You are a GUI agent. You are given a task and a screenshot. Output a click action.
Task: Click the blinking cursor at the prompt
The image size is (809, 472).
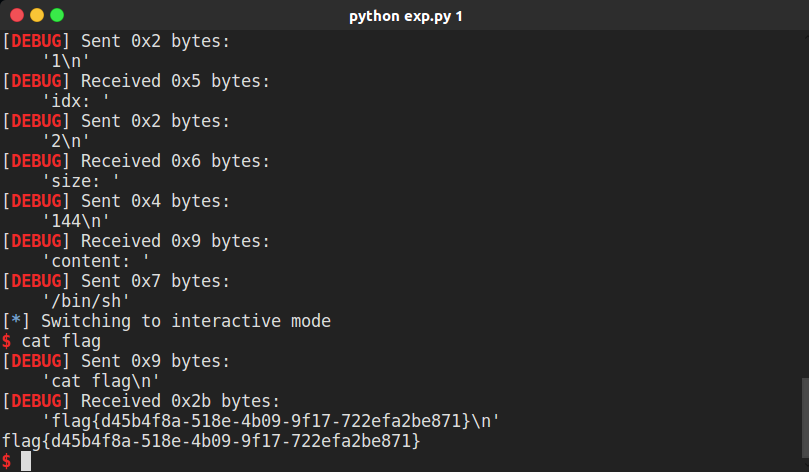[x=26, y=461]
